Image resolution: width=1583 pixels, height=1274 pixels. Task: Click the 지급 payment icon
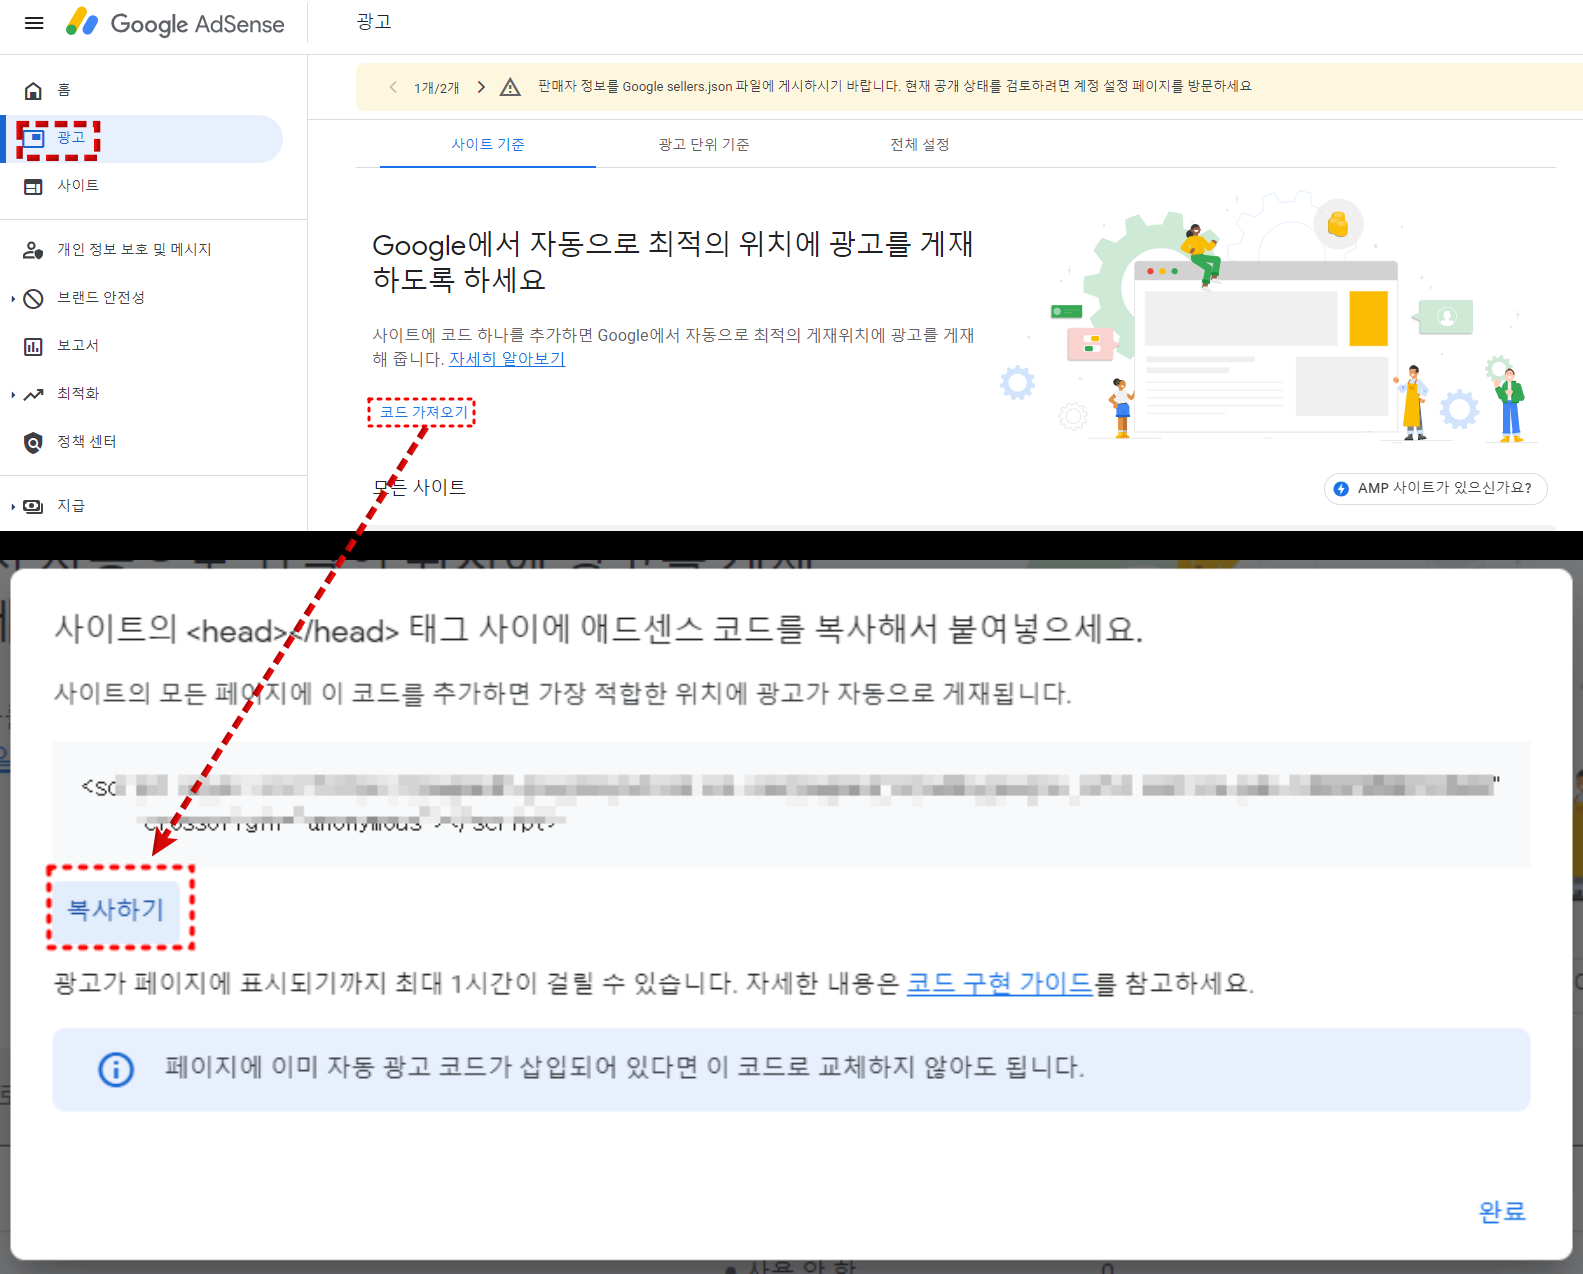(x=33, y=506)
